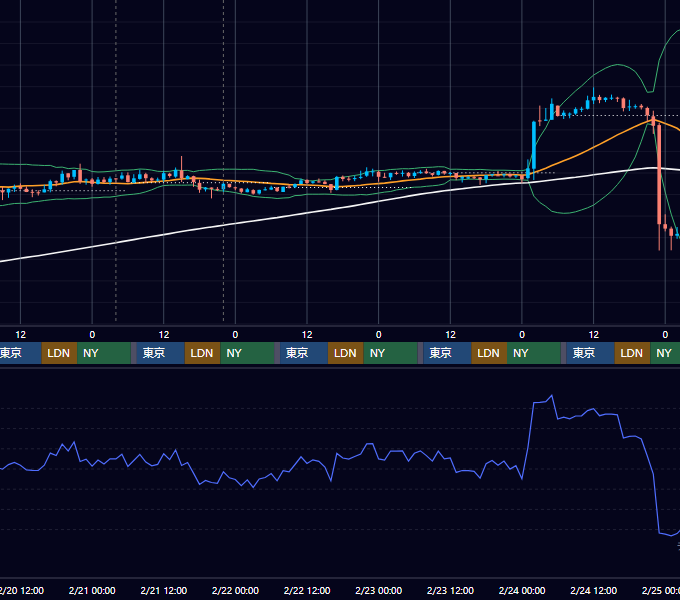Screen dimensions: 680x600
Task: Select the 東京 session block on 2/24
Action: [590, 353]
